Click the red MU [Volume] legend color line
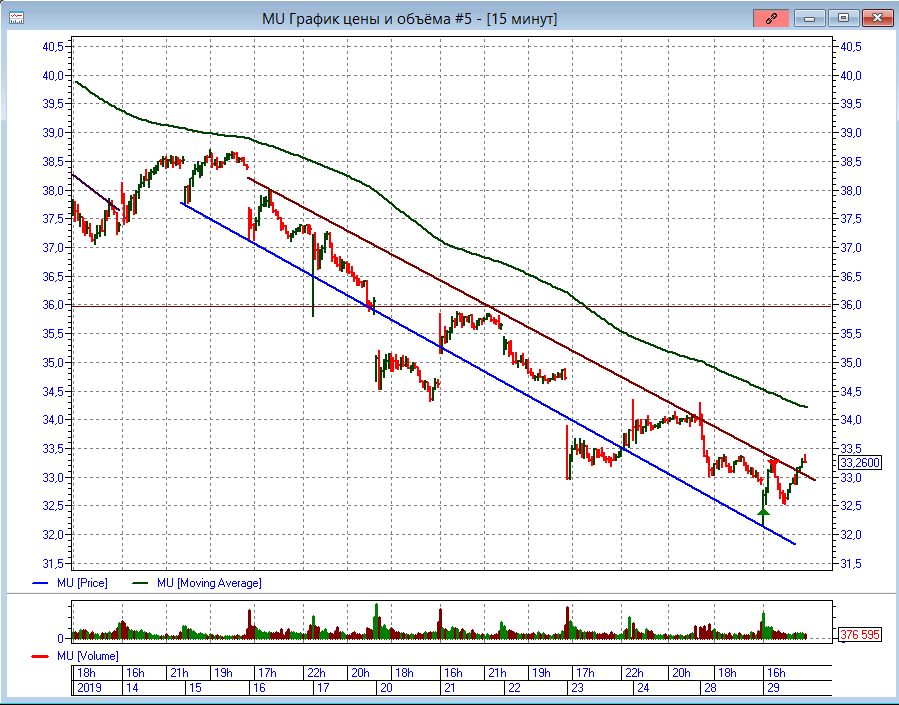The image size is (899, 705). [40, 656]
